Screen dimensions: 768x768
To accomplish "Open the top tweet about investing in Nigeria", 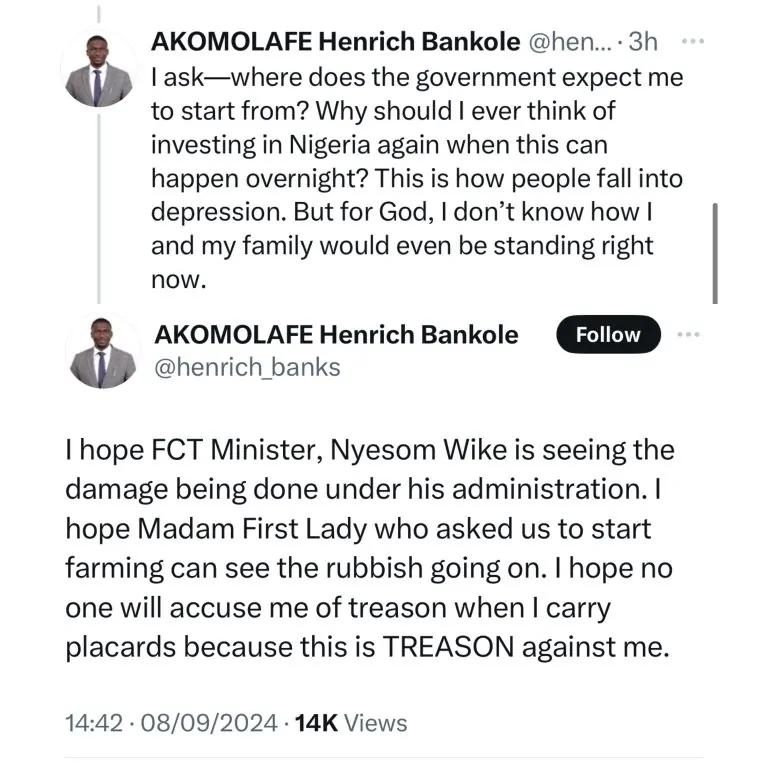I will [x=420, y=160].
